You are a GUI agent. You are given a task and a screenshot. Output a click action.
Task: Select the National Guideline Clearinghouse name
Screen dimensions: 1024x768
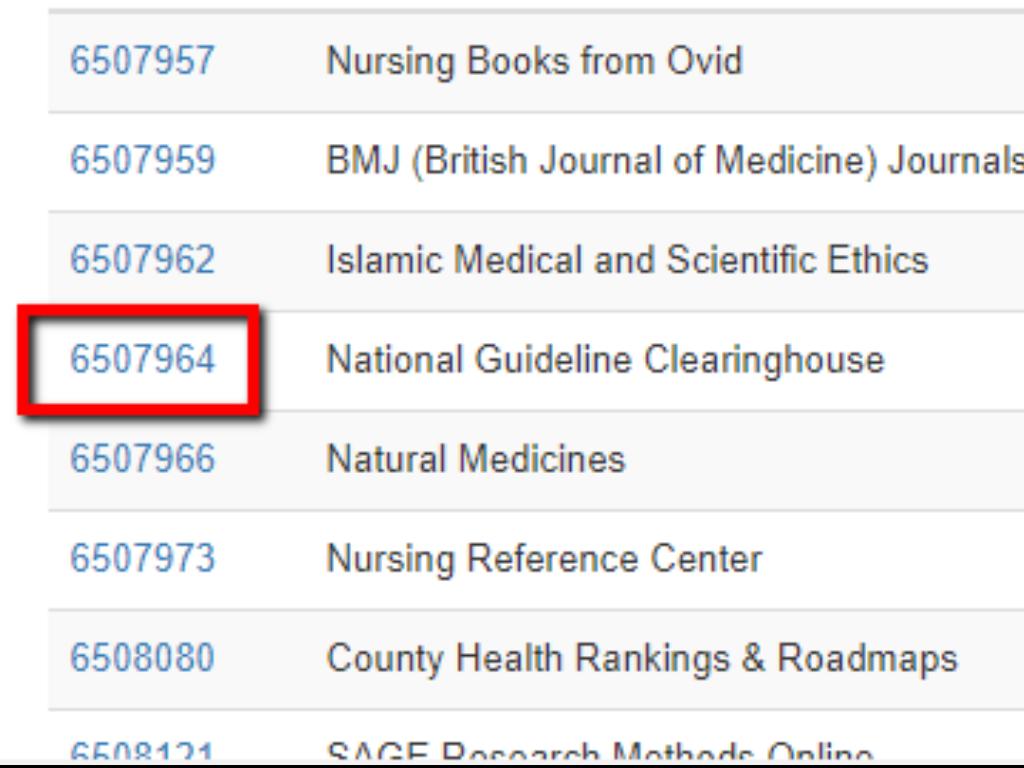click(x=605, y=360)
